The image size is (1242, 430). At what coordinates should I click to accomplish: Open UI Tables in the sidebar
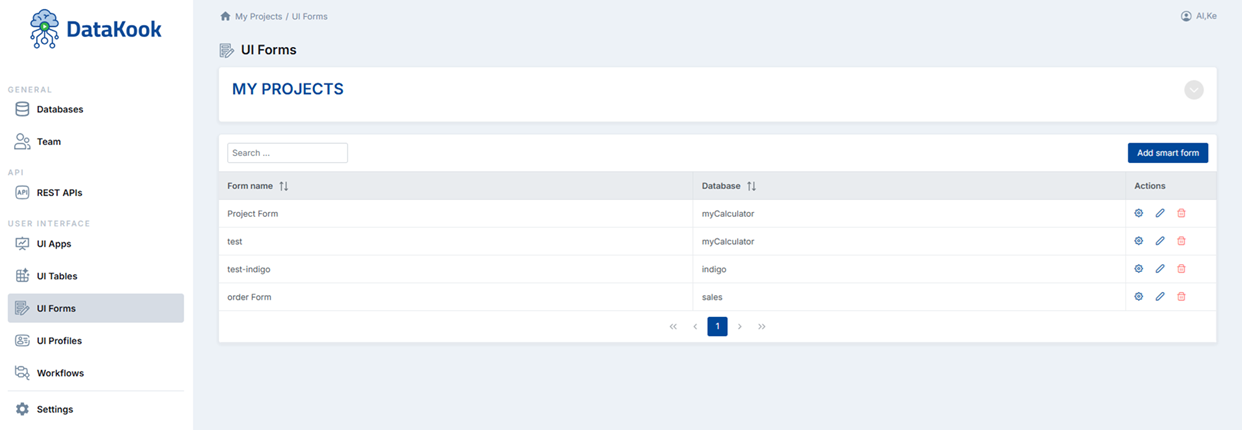(x=96, y=276)
